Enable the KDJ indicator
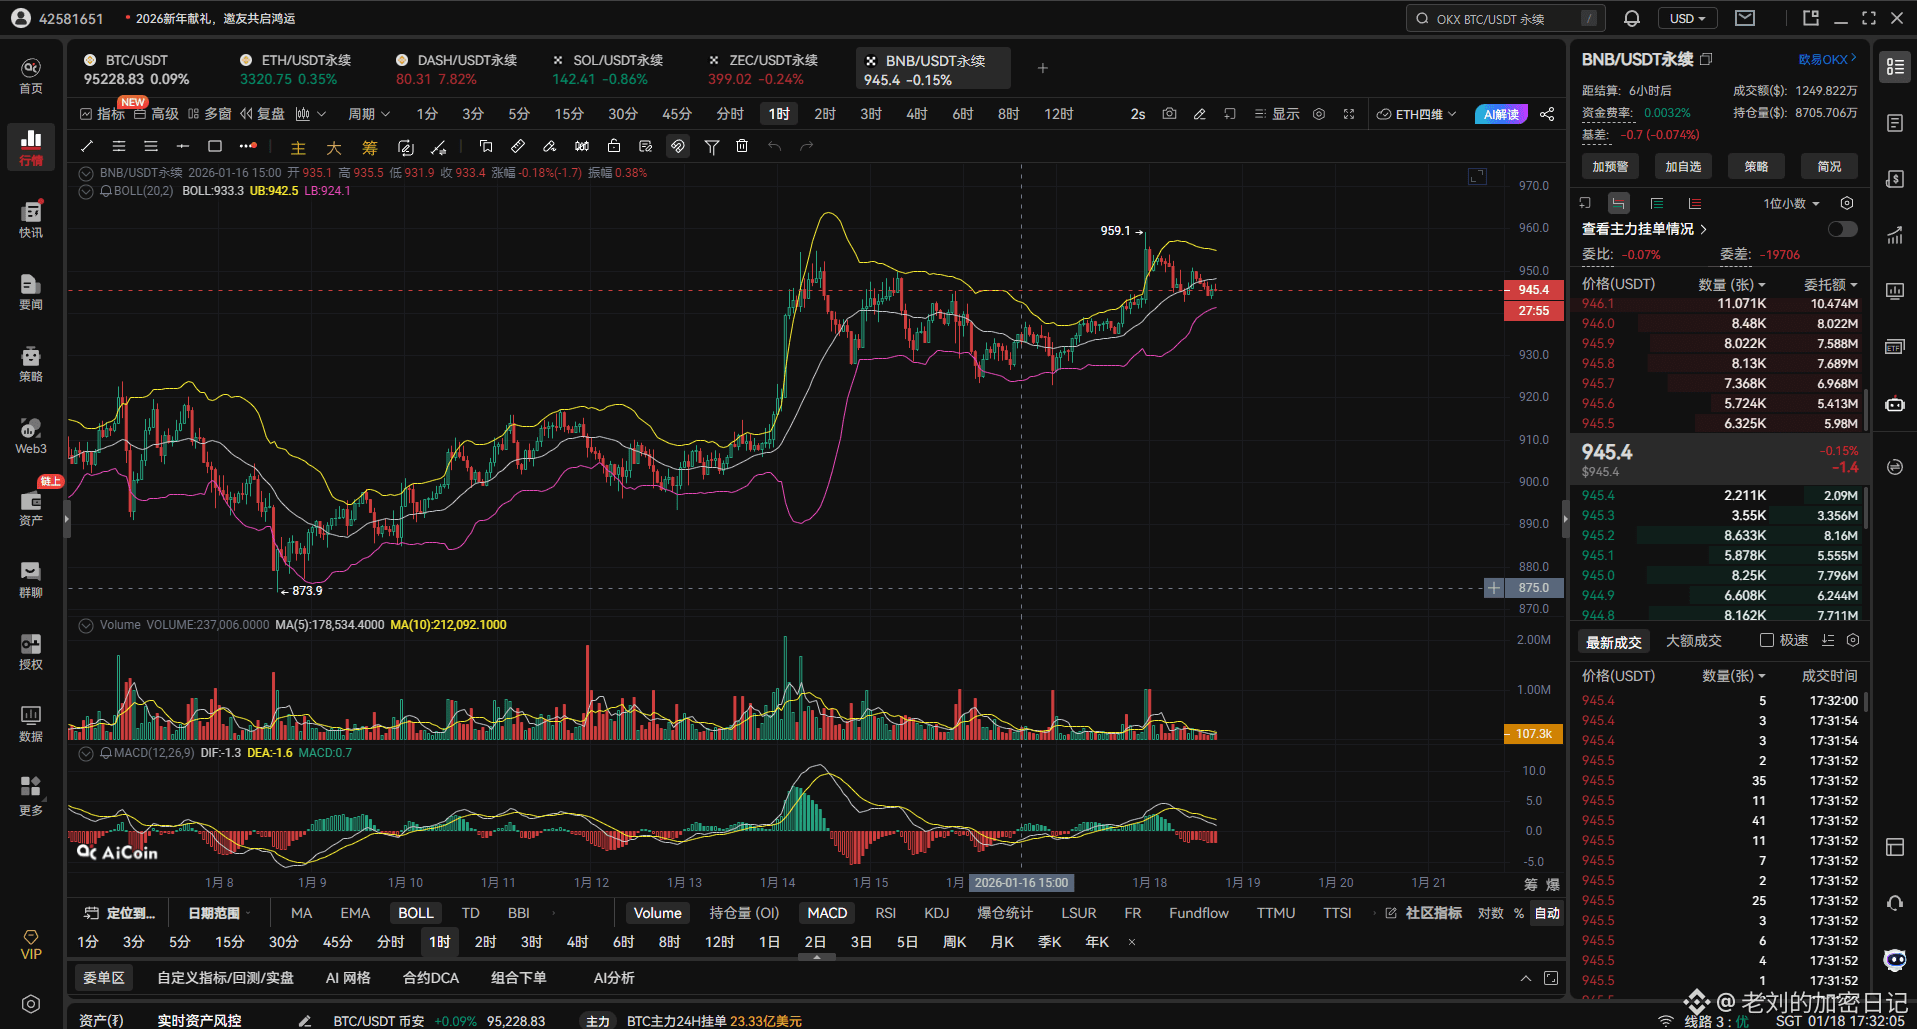1917x1029 pixels. [x=937, y=913]
